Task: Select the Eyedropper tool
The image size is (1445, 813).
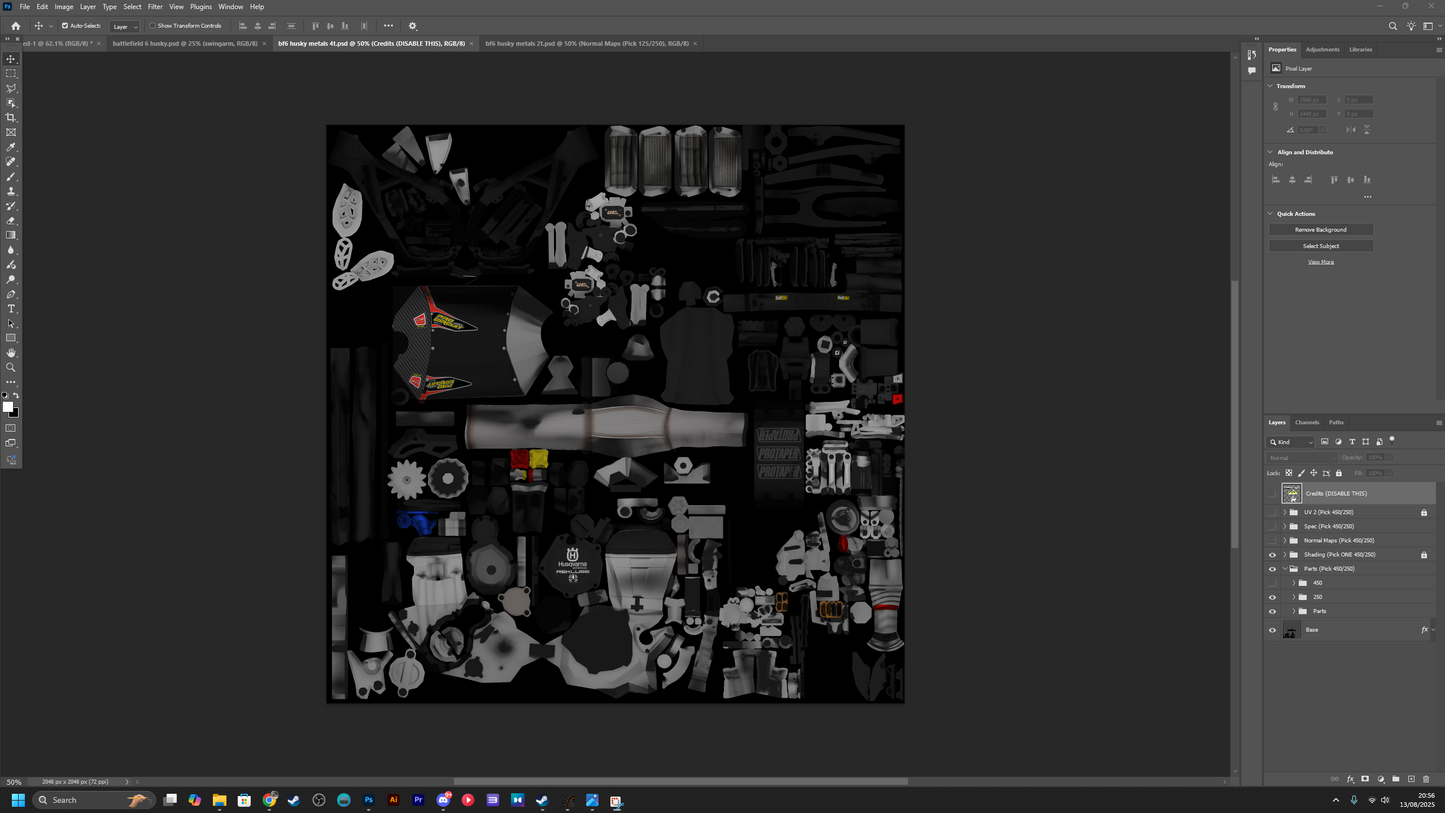Action: pyautogui.click(x=11, y=147)
